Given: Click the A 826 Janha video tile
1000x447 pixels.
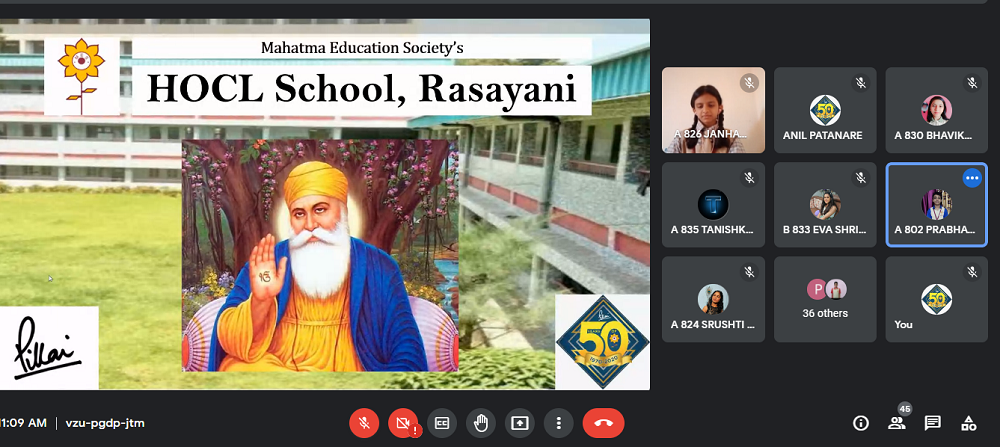Looking at the screenshot, I should point(713,110).
